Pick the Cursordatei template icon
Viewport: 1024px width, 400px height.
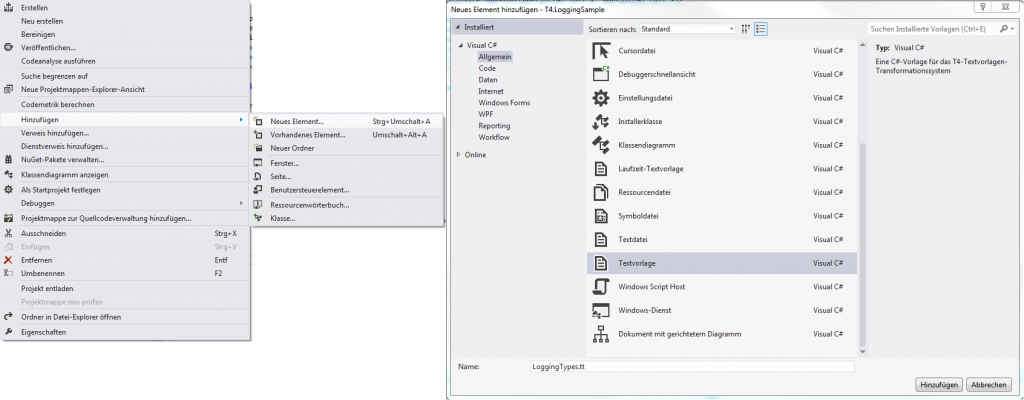tap(601, 50)
